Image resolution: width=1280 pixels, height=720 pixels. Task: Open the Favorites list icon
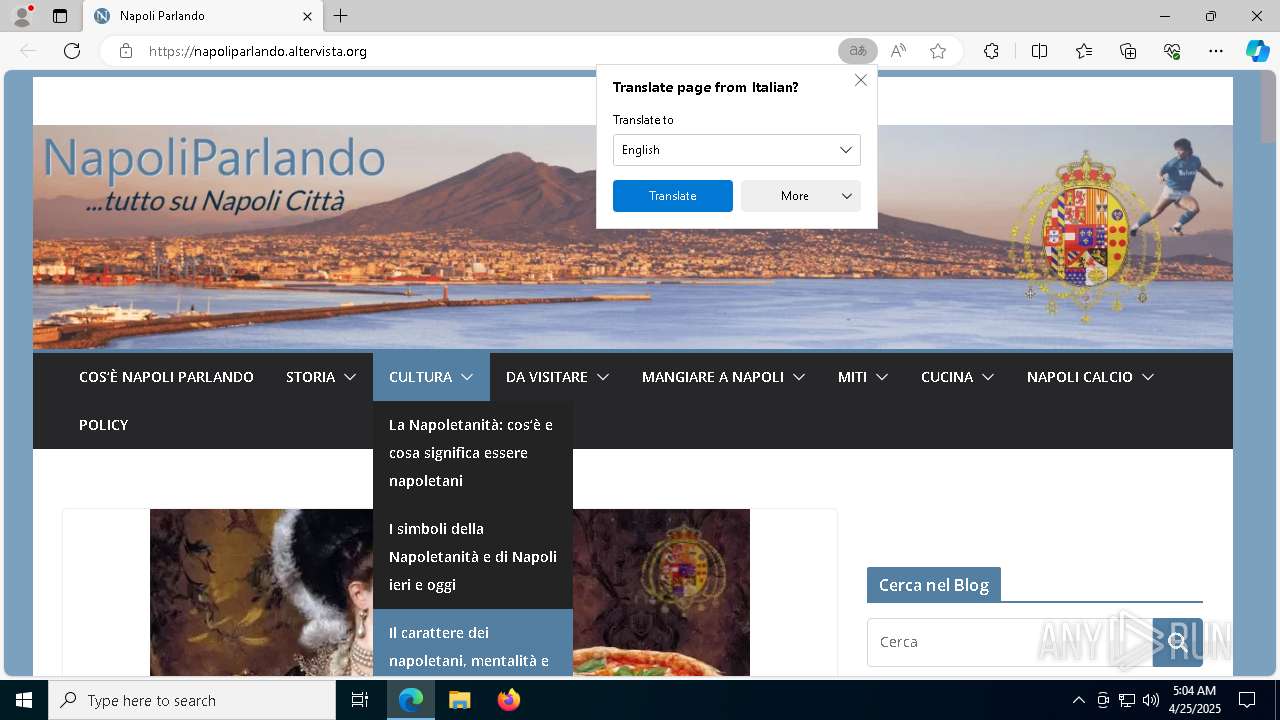click(1084, 51)
